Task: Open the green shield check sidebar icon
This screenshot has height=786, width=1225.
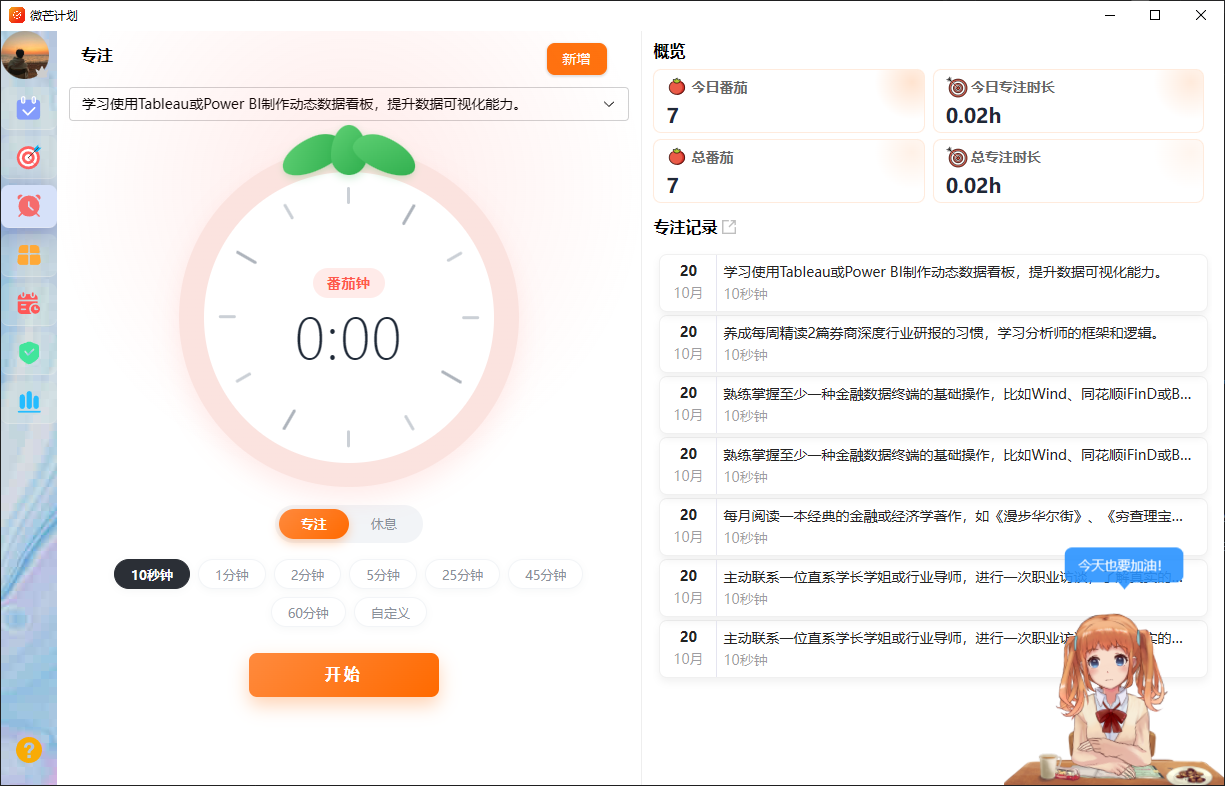Action: point(29,353)
